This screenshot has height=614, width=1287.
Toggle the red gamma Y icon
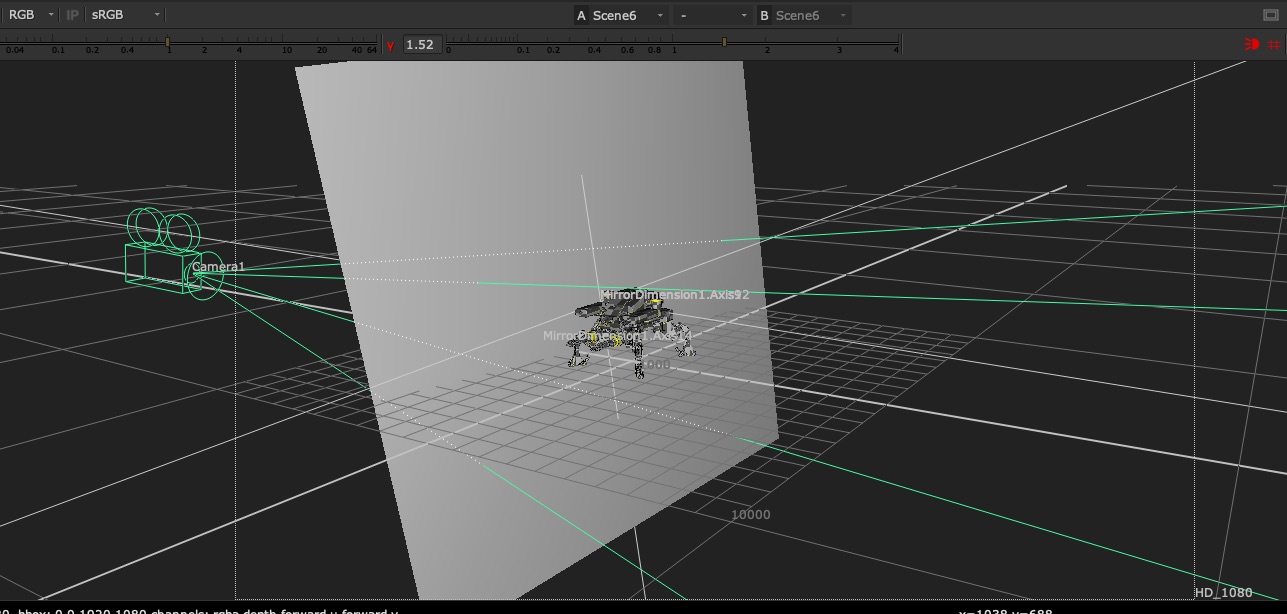tap(390, 45)
